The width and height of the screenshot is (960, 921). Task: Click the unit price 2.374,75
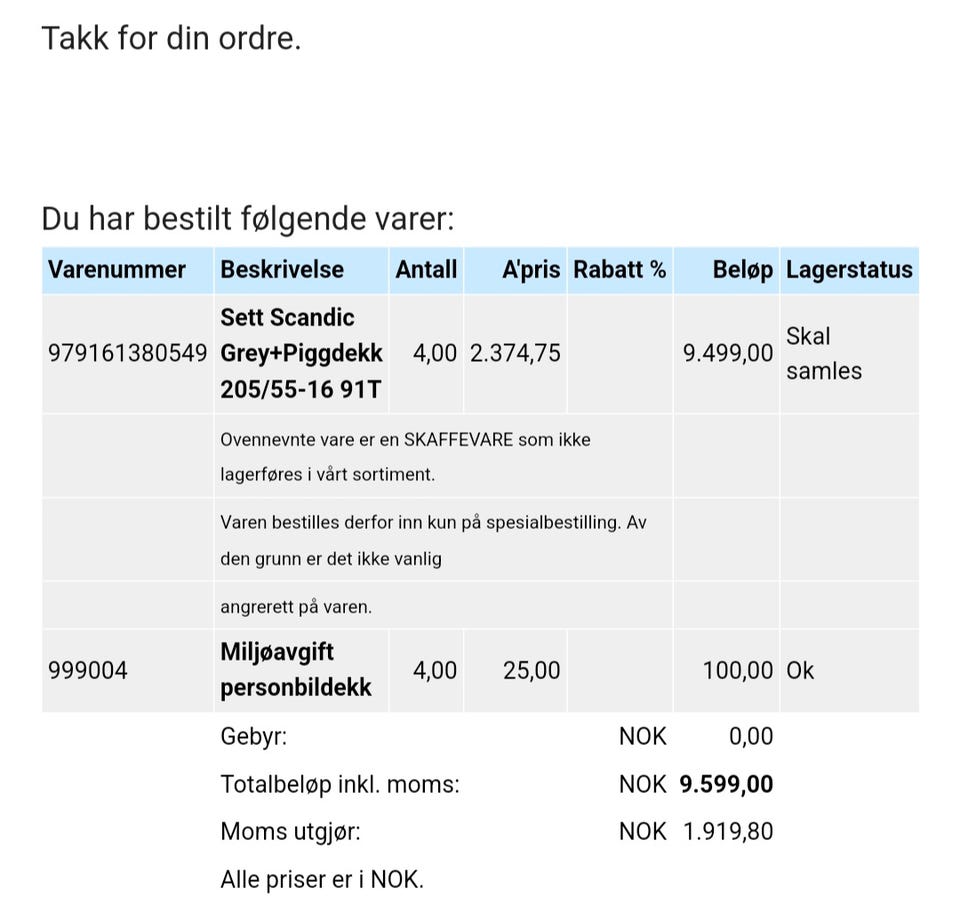pyautogui.click(x=515, y=353)
